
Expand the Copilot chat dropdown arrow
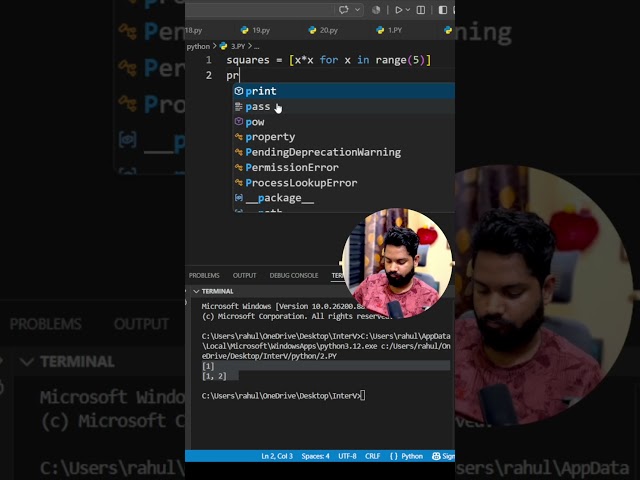(358, 10)
